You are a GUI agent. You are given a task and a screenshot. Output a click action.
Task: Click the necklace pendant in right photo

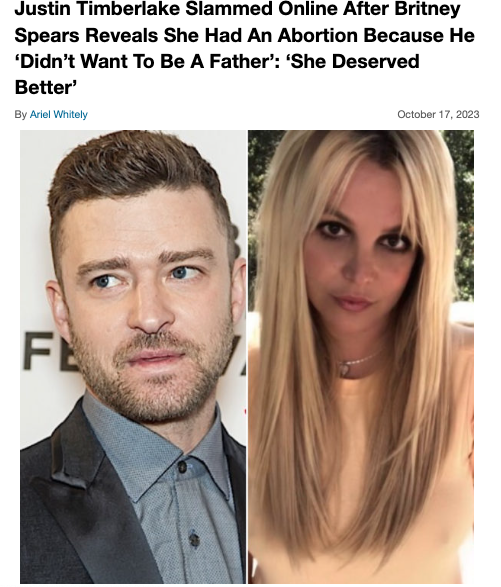tap(343, 369)
